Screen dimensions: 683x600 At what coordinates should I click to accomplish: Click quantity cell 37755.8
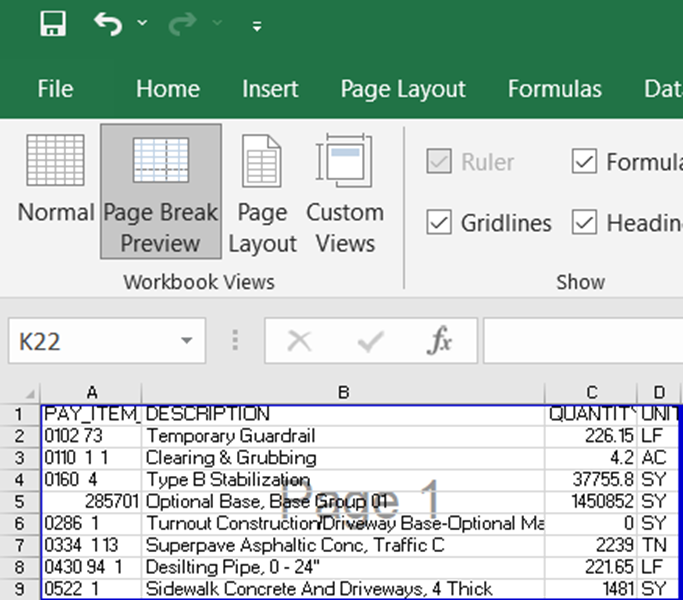(x=591, y=480)
